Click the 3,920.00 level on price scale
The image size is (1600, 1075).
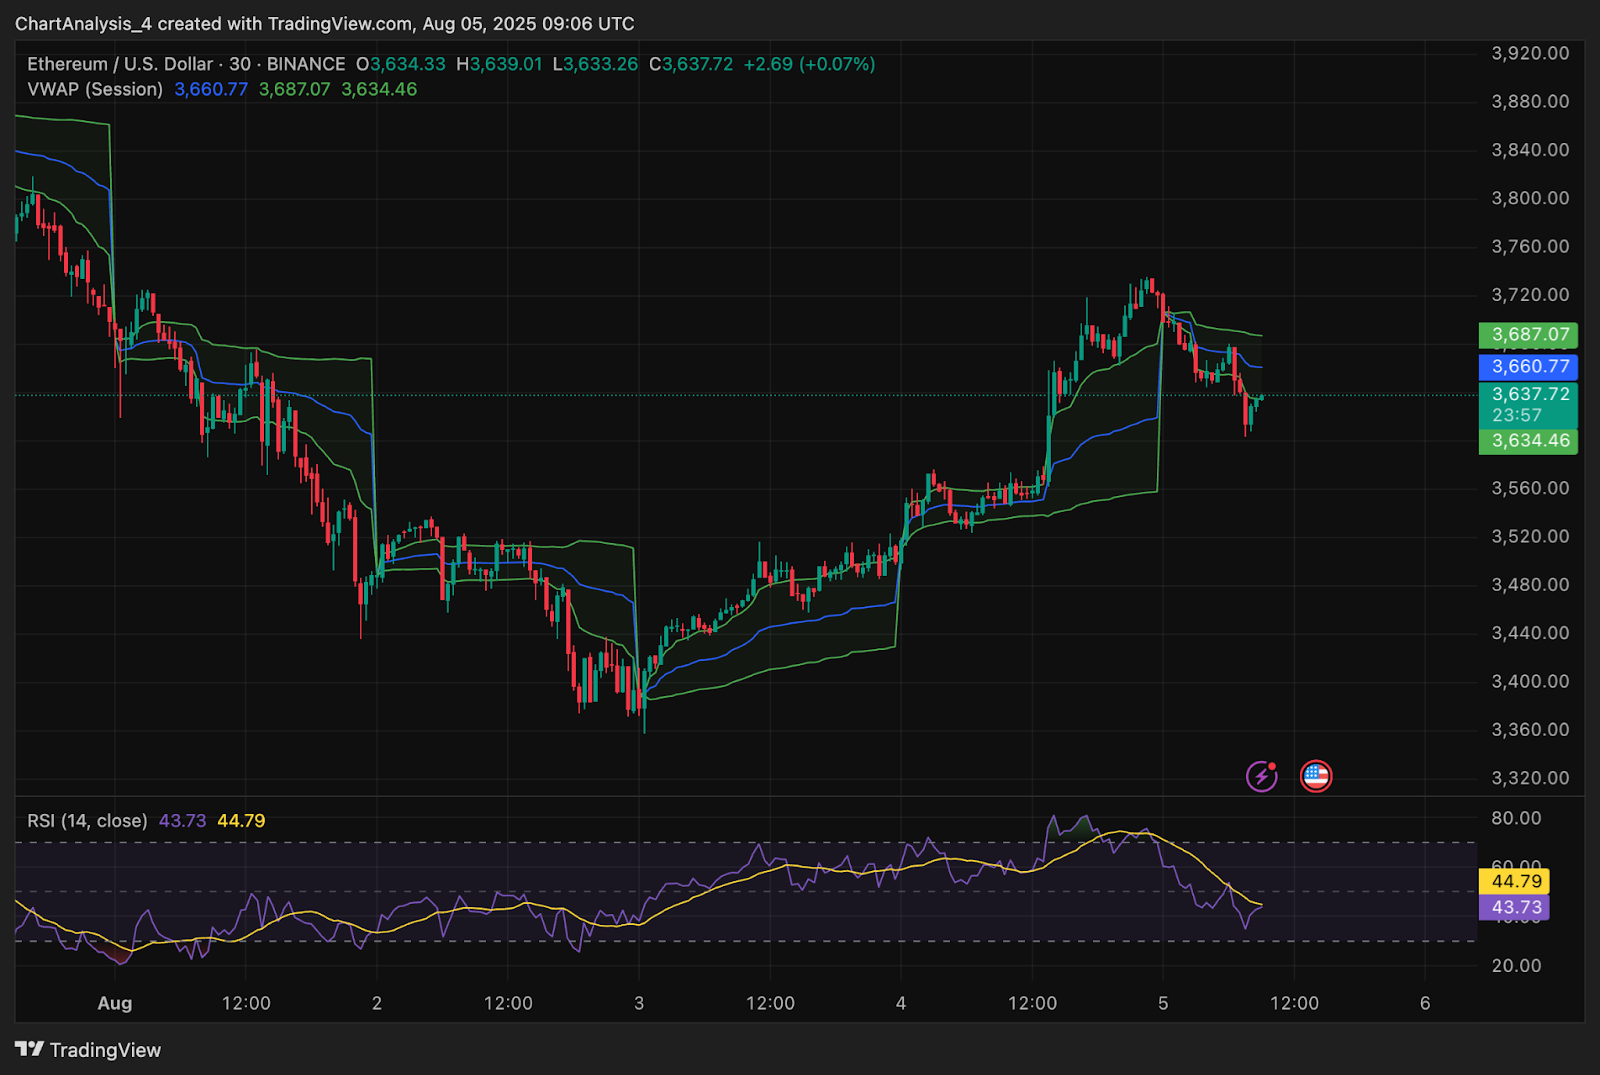pos(1530,53)
